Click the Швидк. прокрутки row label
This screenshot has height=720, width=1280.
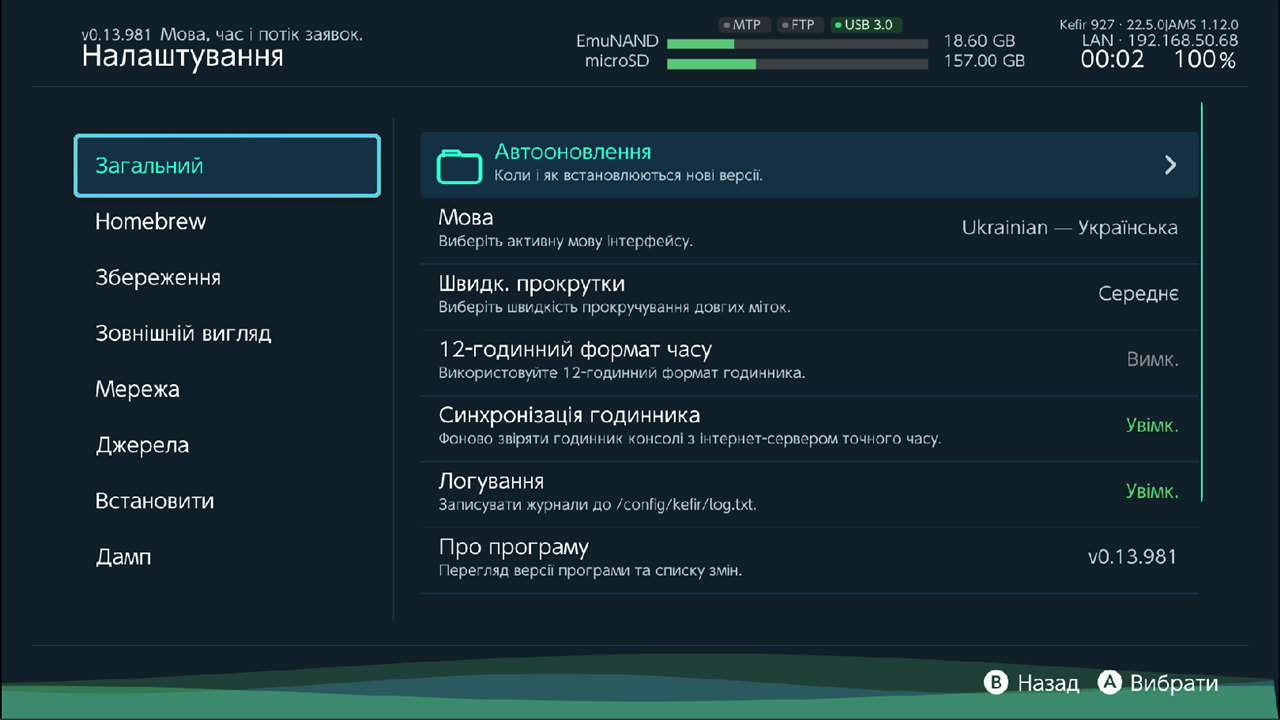(532, 284)
